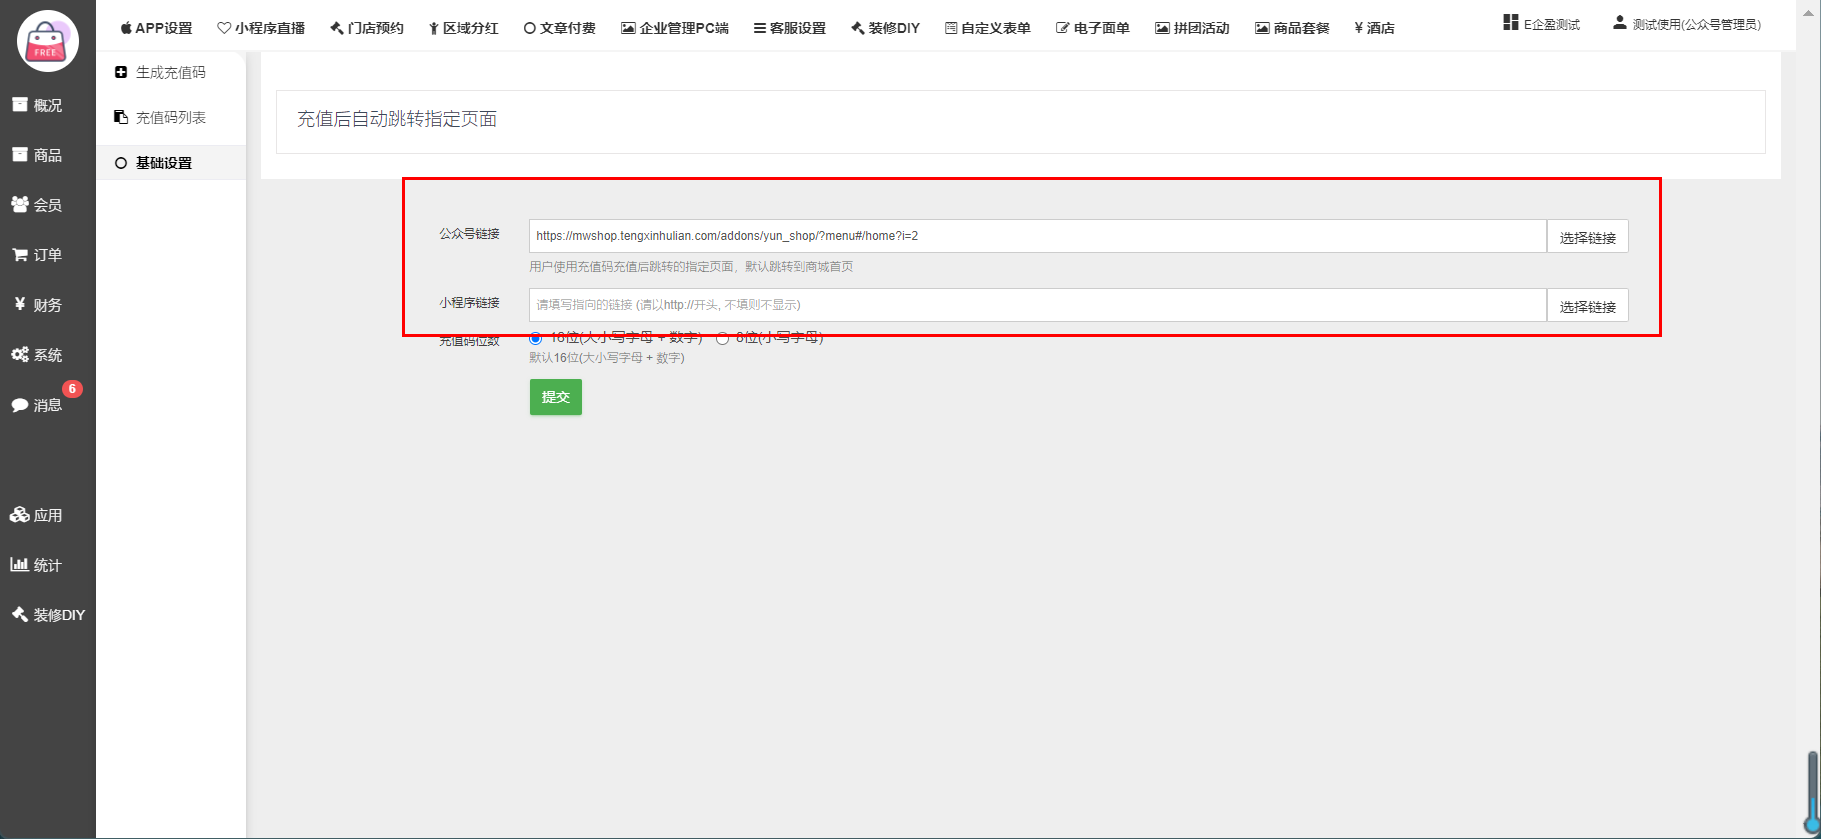This screenshot has width=1821, height=839.
Task: Click the green 提交 submit button
Action: pos(555,397)
